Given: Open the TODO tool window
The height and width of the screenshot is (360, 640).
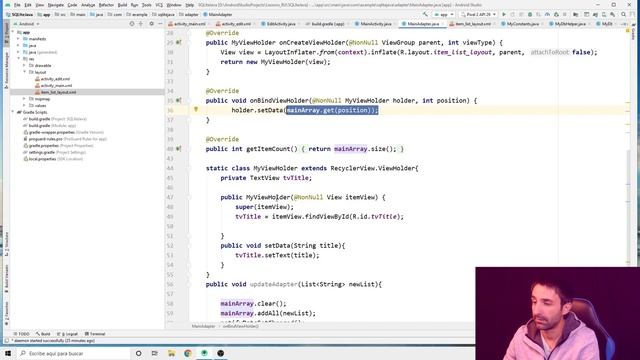Looking at the screenshot, I should 22,334.
